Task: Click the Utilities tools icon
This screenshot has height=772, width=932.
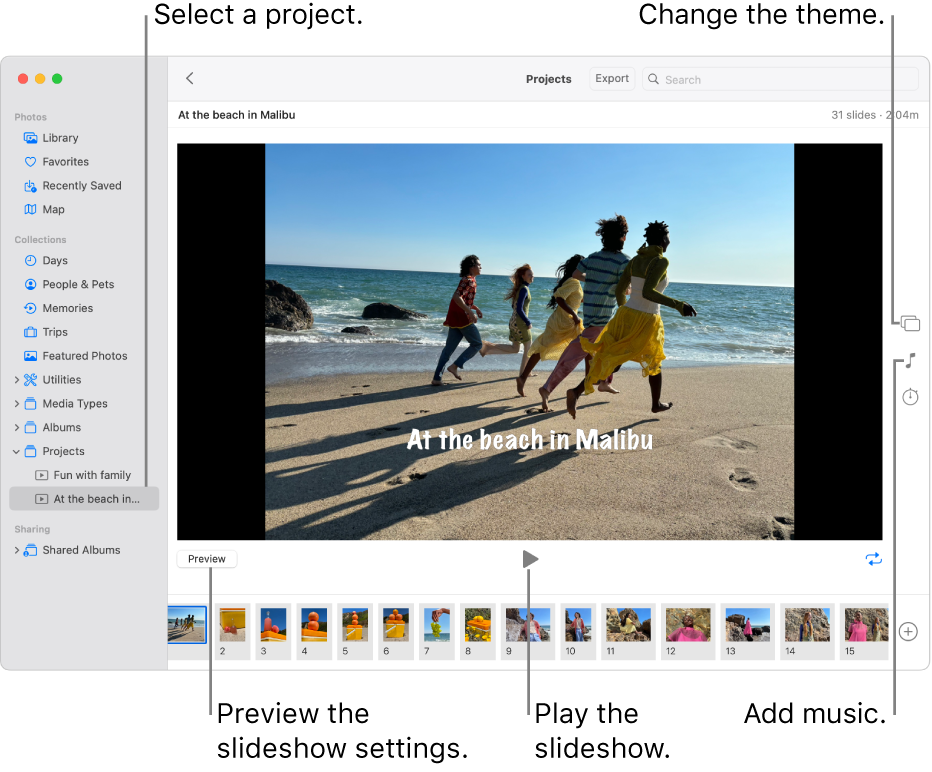Action: click(30, 380)
